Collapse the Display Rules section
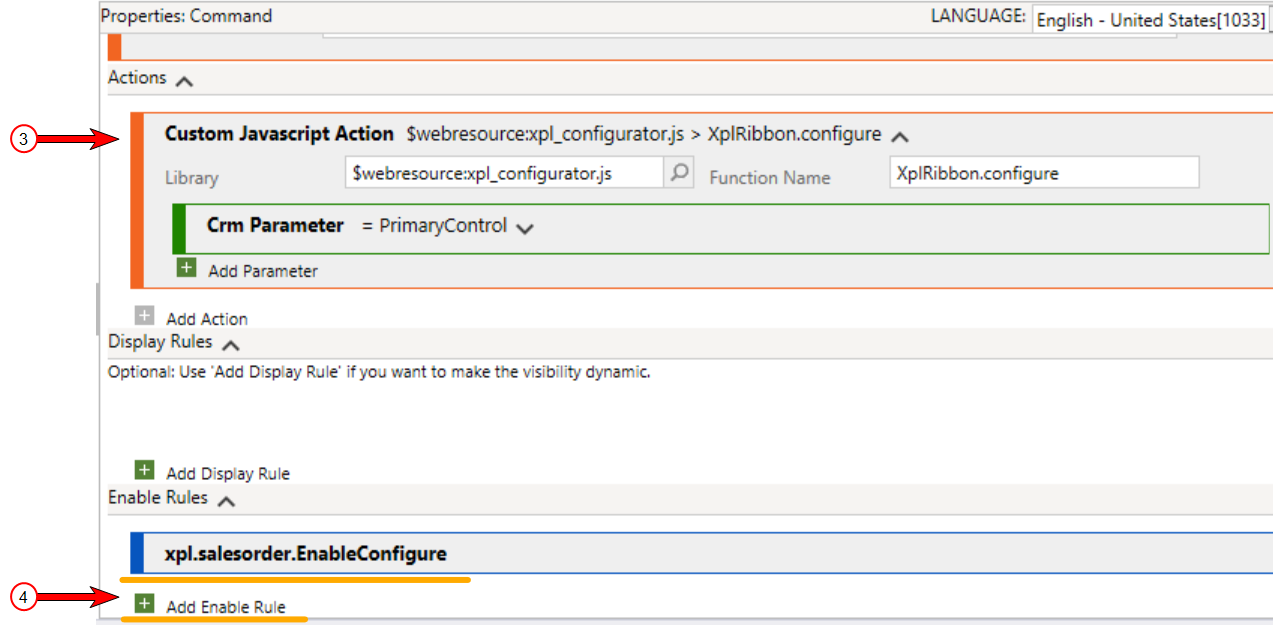Image resolution: width=1273 pixels, height=625 pixels. 230,344
